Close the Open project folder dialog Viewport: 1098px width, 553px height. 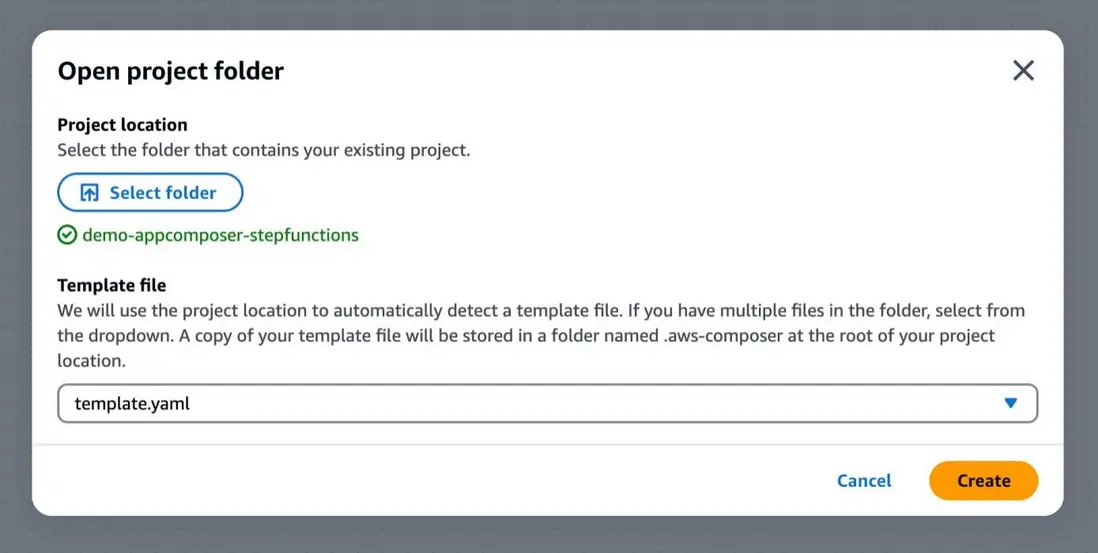click(1023, 70)
